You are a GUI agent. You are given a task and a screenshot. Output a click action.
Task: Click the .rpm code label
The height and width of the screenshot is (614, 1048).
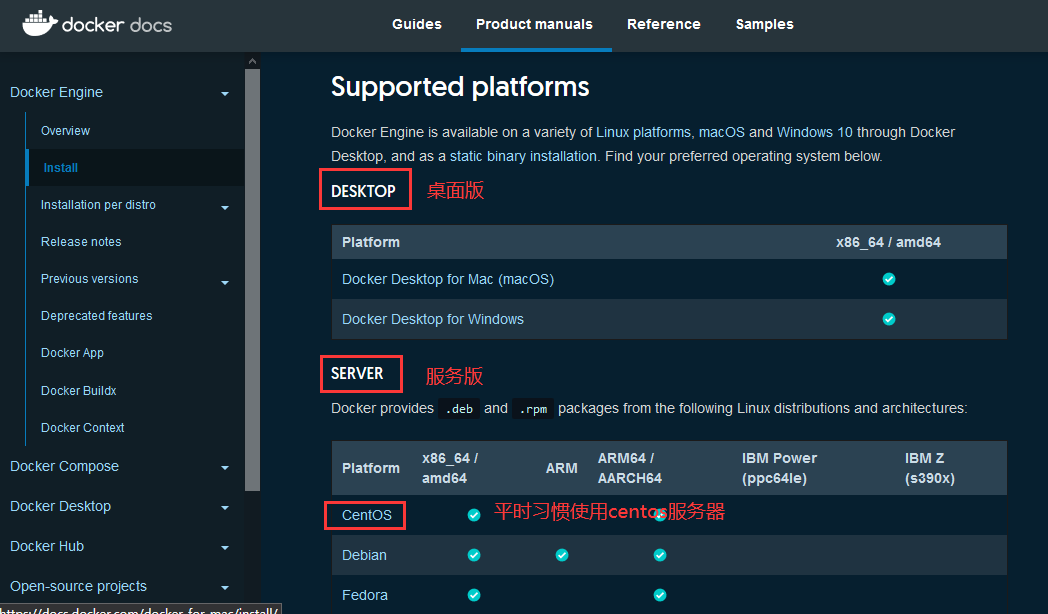(x=533, y=409)
